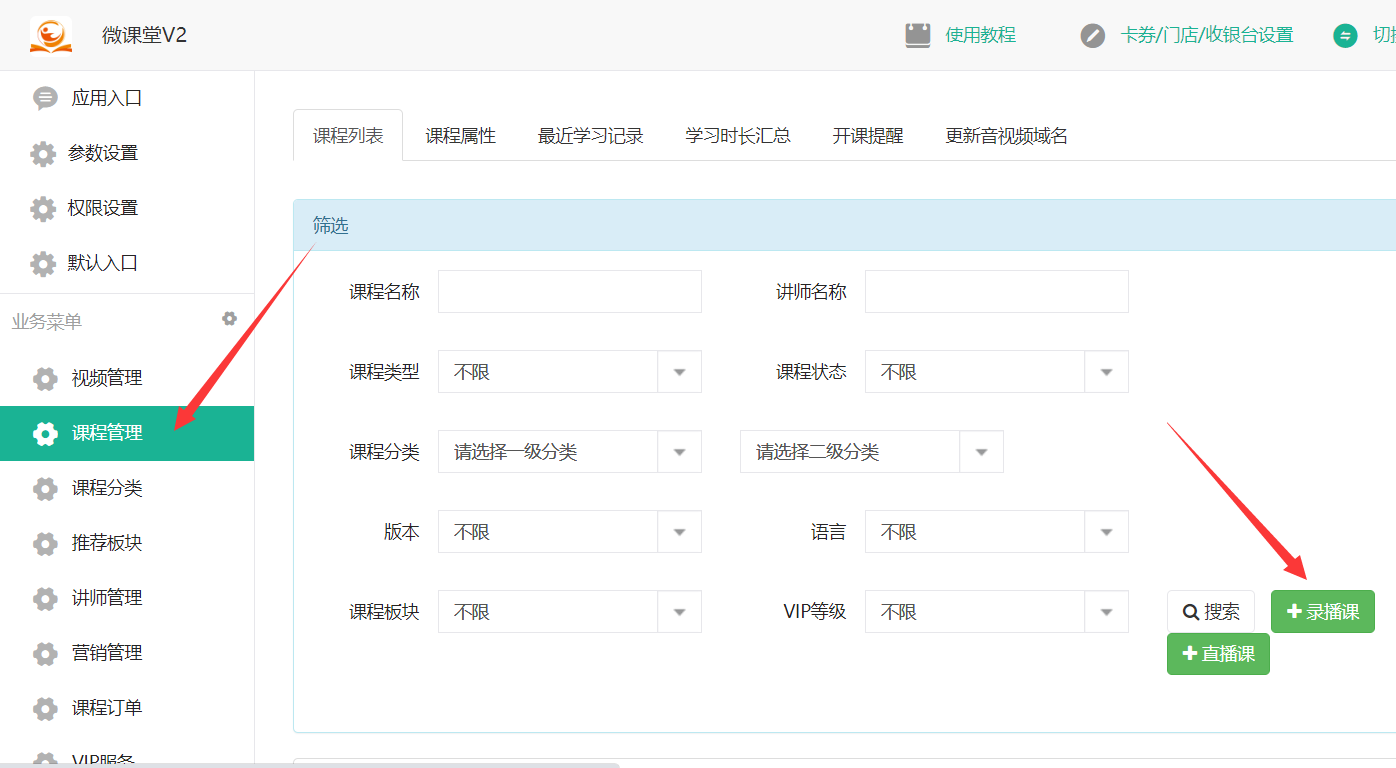The height and width of the screenshot is (768, 1396).
Task: Select 课程管理 in the sidebar
Action: pos(127,433)
